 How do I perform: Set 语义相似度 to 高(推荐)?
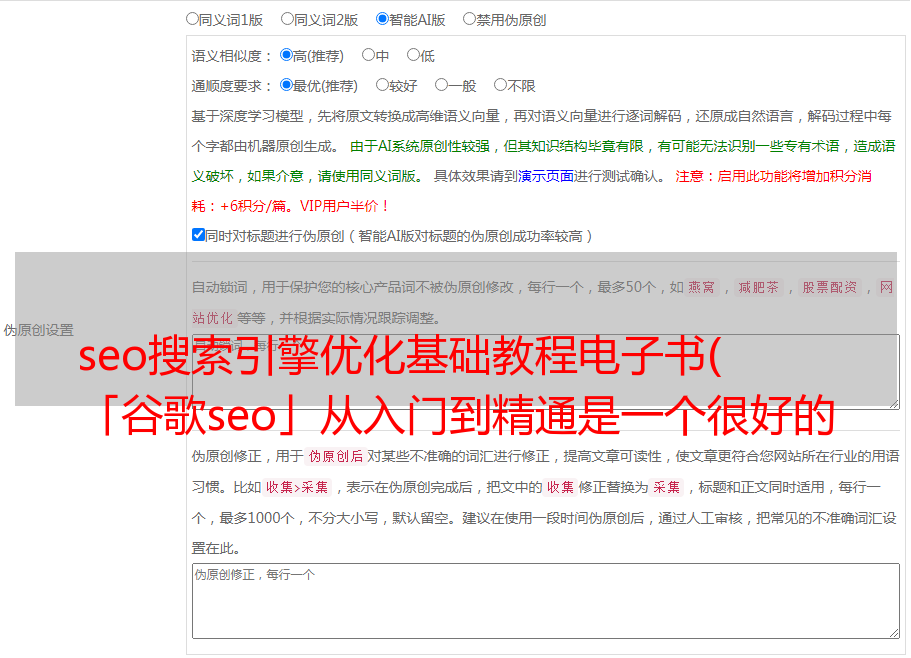(286, 55)
